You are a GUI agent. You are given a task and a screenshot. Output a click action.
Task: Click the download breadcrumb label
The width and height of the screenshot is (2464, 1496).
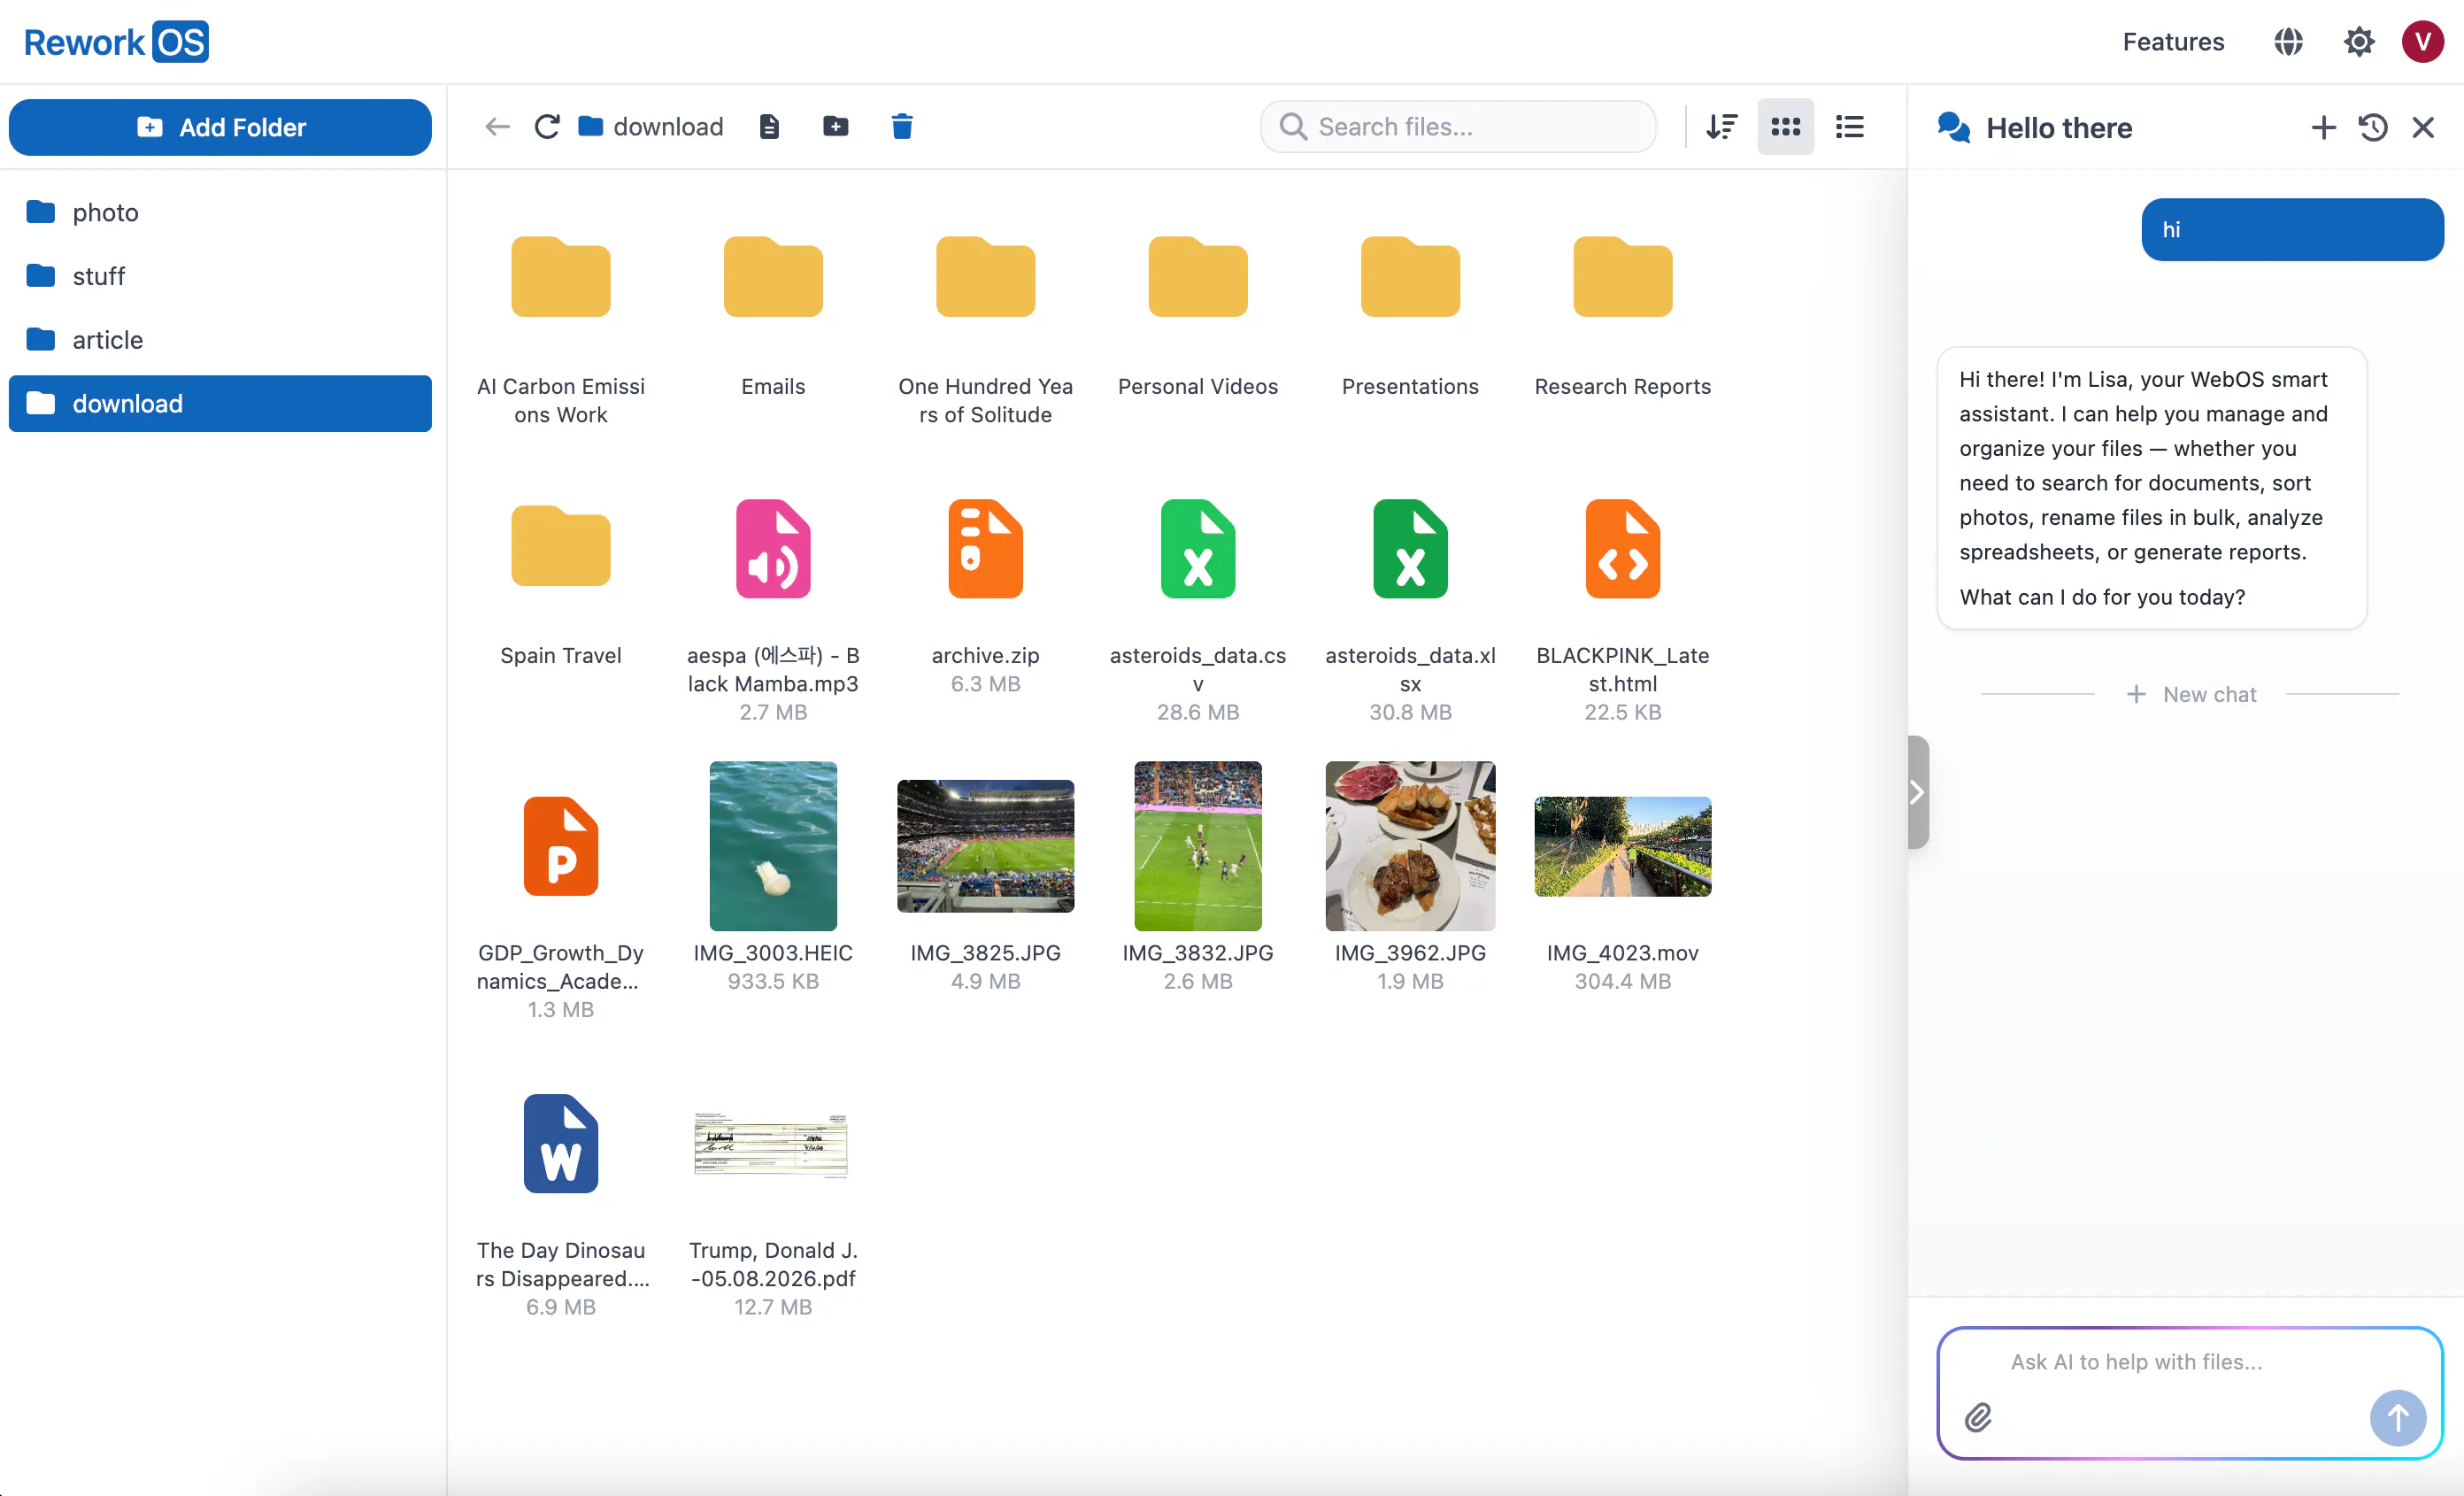point(668,127)
